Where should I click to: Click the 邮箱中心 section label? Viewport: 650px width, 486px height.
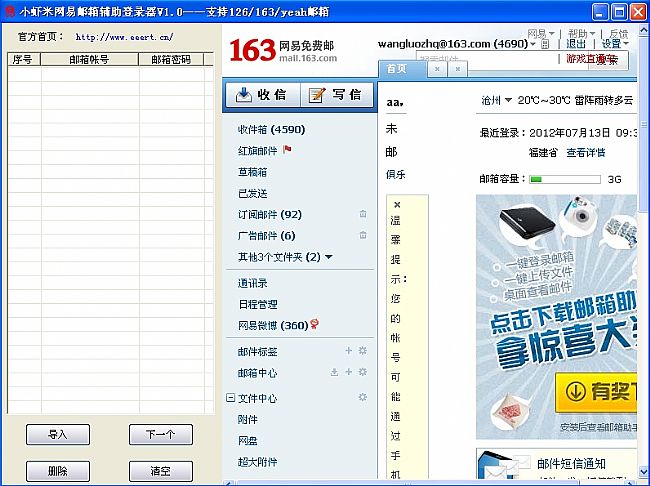257,373
